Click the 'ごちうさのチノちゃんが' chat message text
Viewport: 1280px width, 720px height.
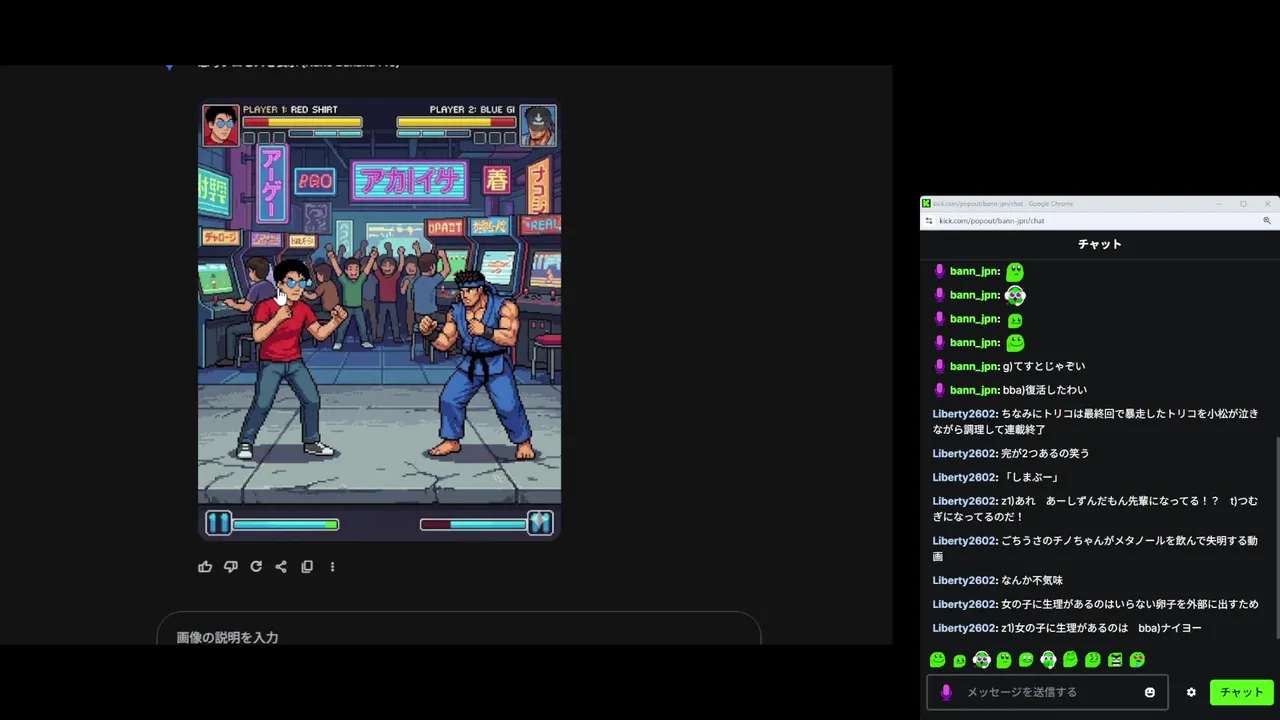tap(1095, 548)
